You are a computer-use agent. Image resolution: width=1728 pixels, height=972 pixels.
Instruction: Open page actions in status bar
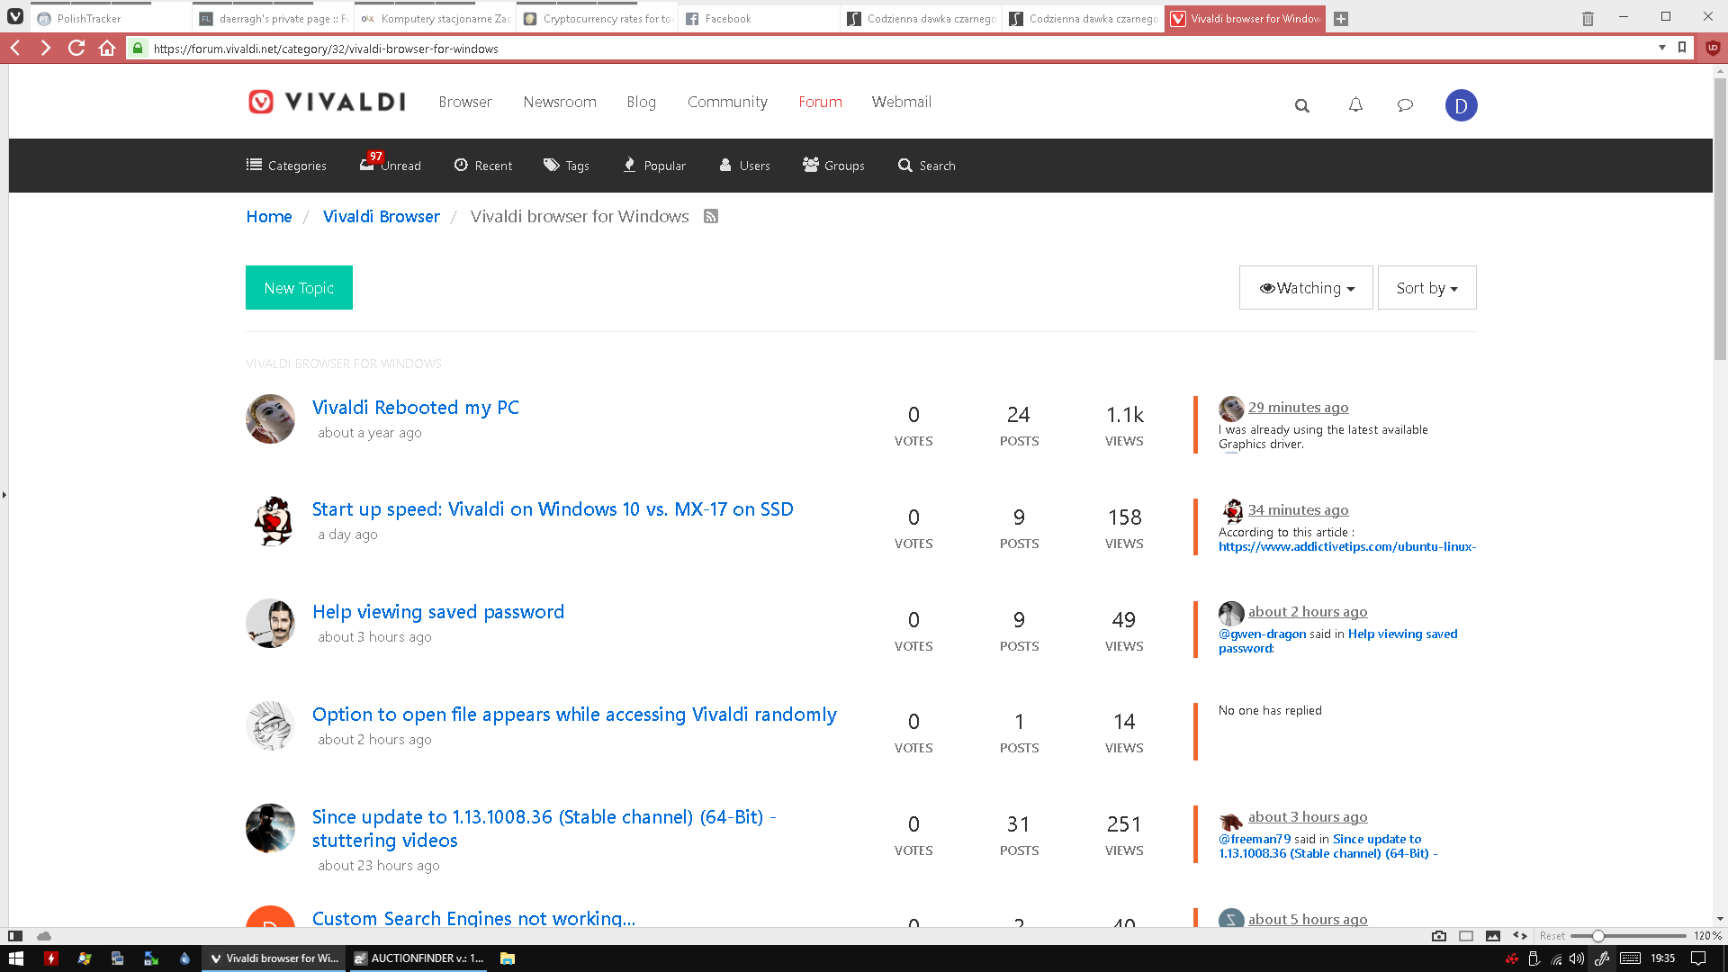(x=1520, y=936)
